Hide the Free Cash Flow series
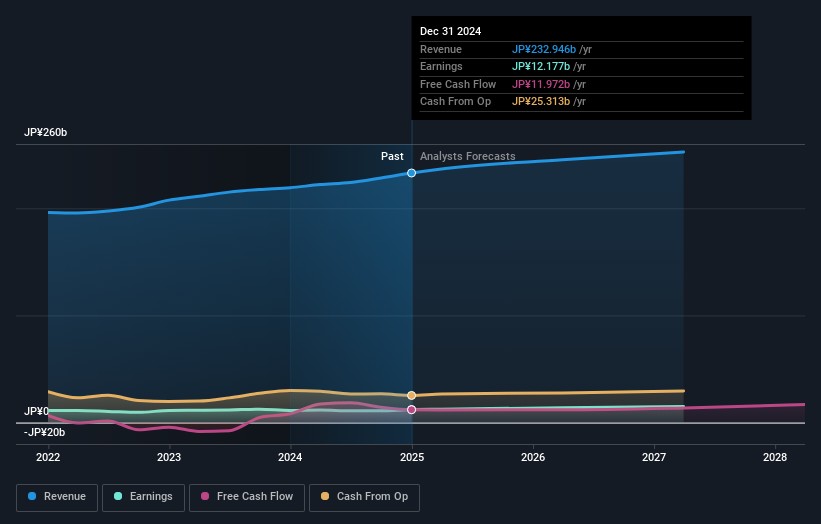The image size is (821, 524). pos(247,496)
